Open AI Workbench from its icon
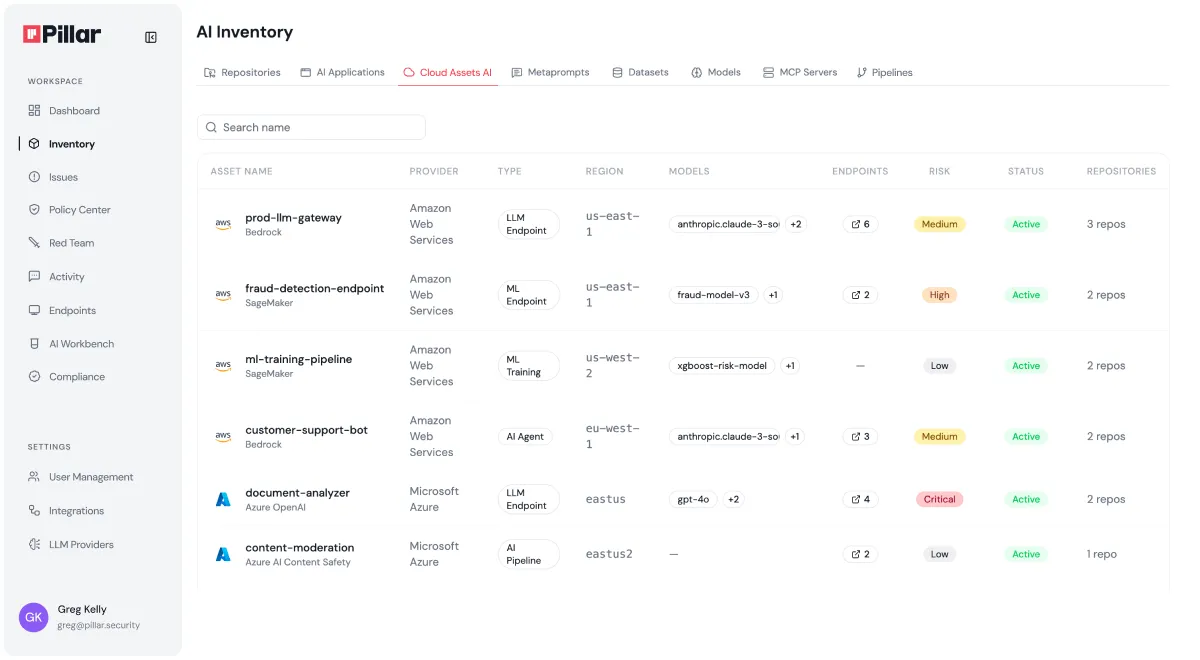Screen dimensions: 1200x660 [x=33, y=343]
